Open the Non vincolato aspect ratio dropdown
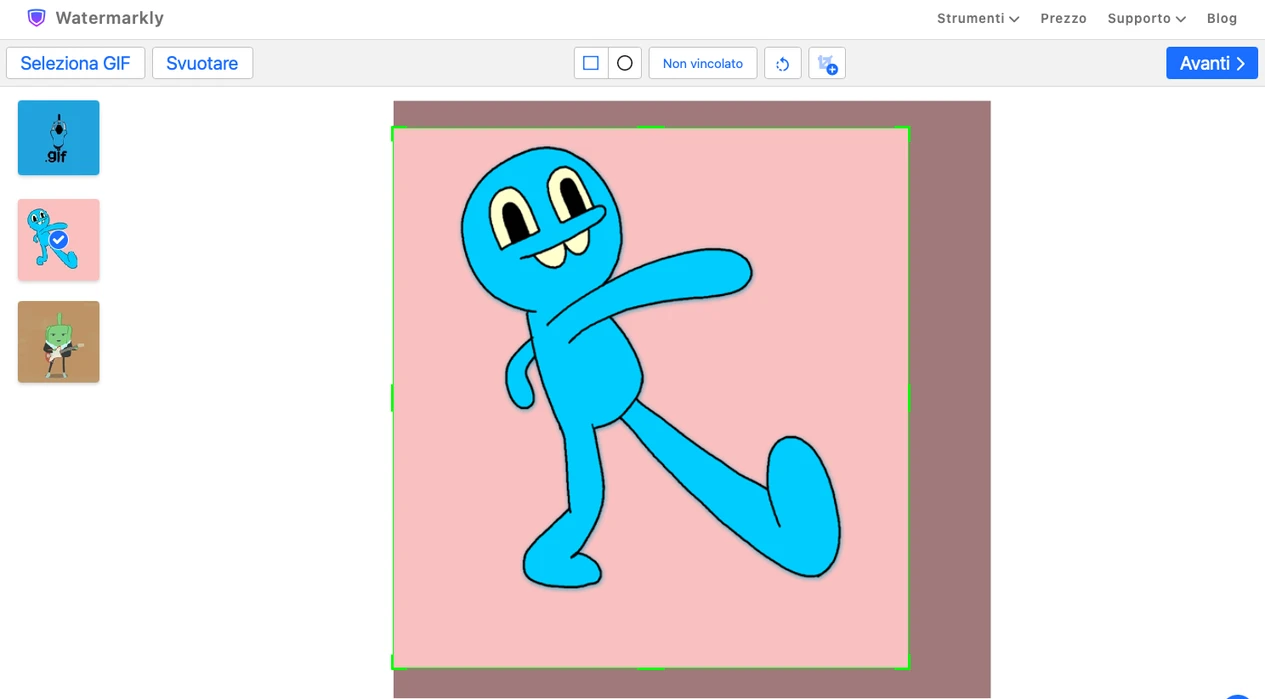Viewport: 1265px width, 699px height. [x=703, y=63]
